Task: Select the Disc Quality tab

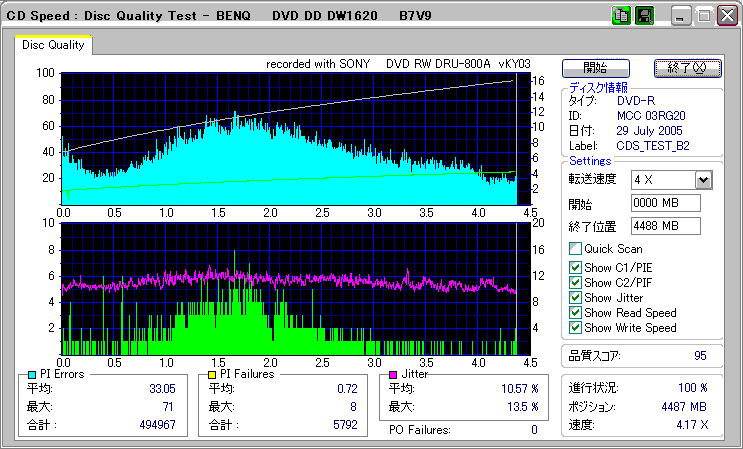Action: (54, 45)
